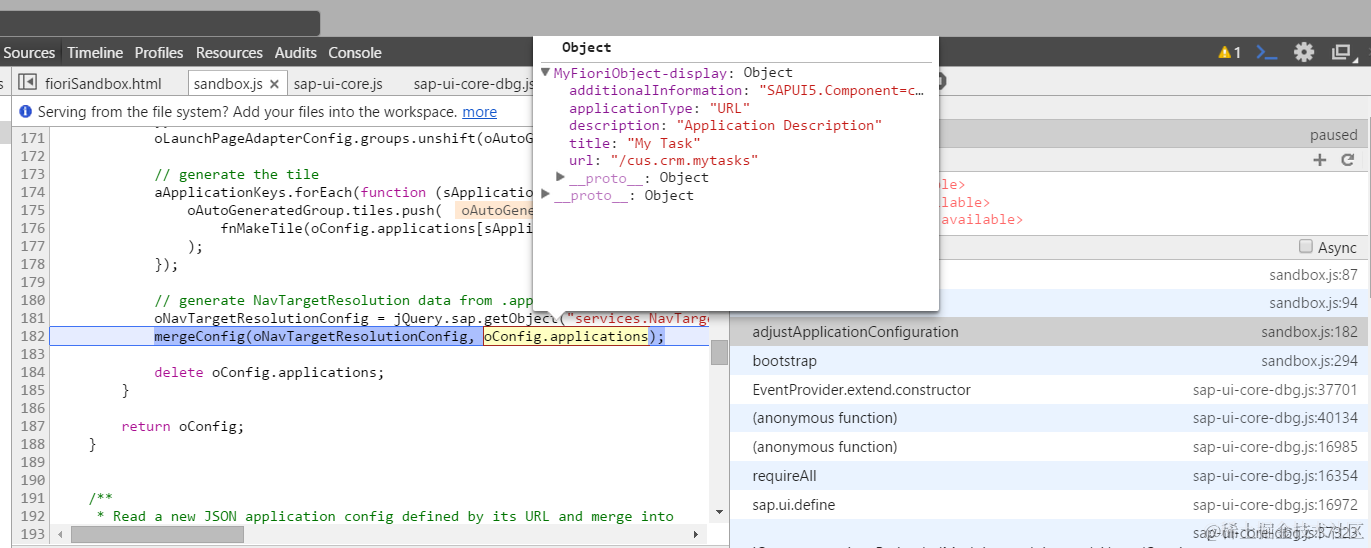
Task: Click the 'delete oConfig.applications' statement
Action: pyautogui.click(x=269, y=372)
